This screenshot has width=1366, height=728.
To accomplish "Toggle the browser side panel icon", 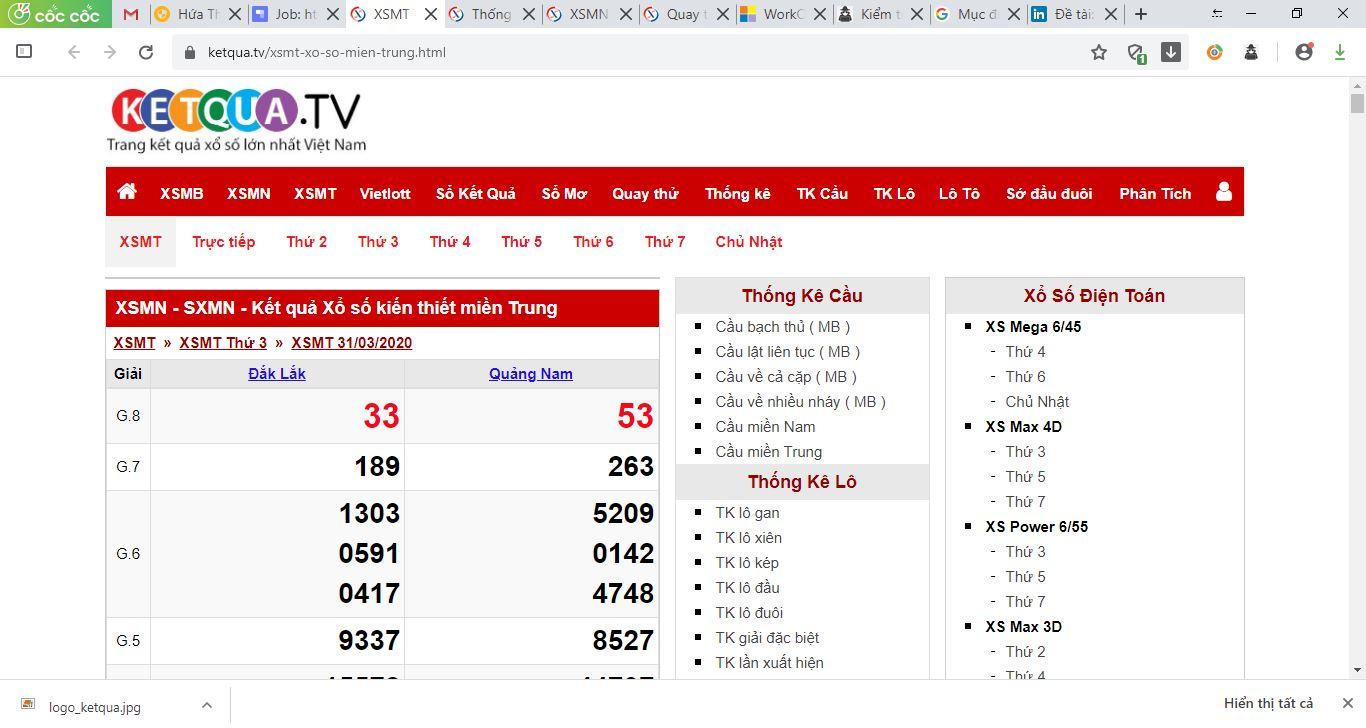I will tap(24, 52).
